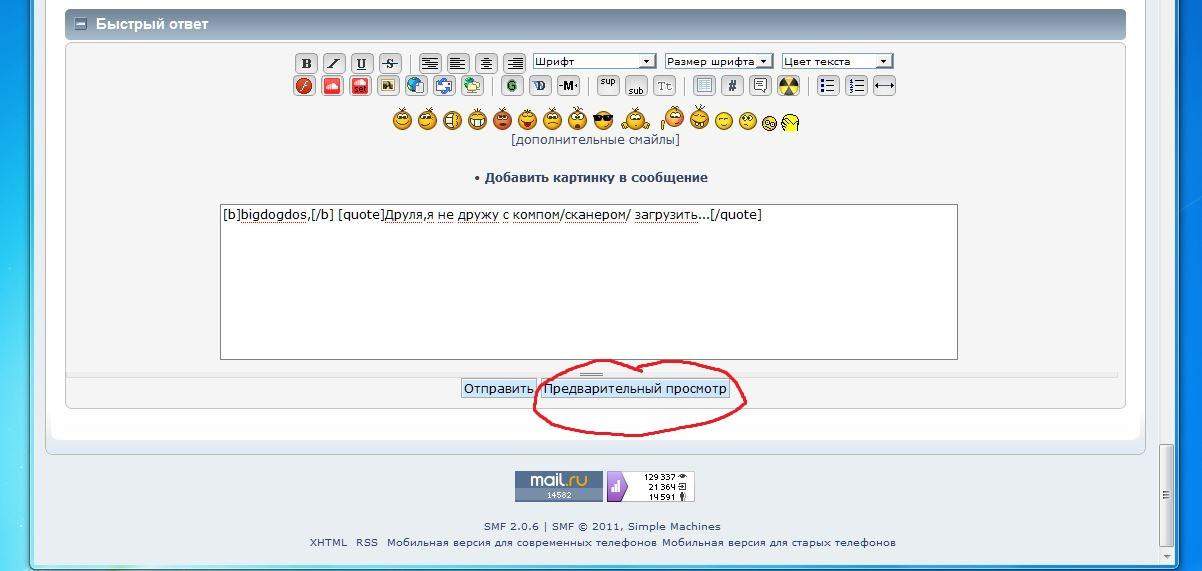Open the purple statistics counter badge
Screen dimensions: 1202x571
[650, 486]
